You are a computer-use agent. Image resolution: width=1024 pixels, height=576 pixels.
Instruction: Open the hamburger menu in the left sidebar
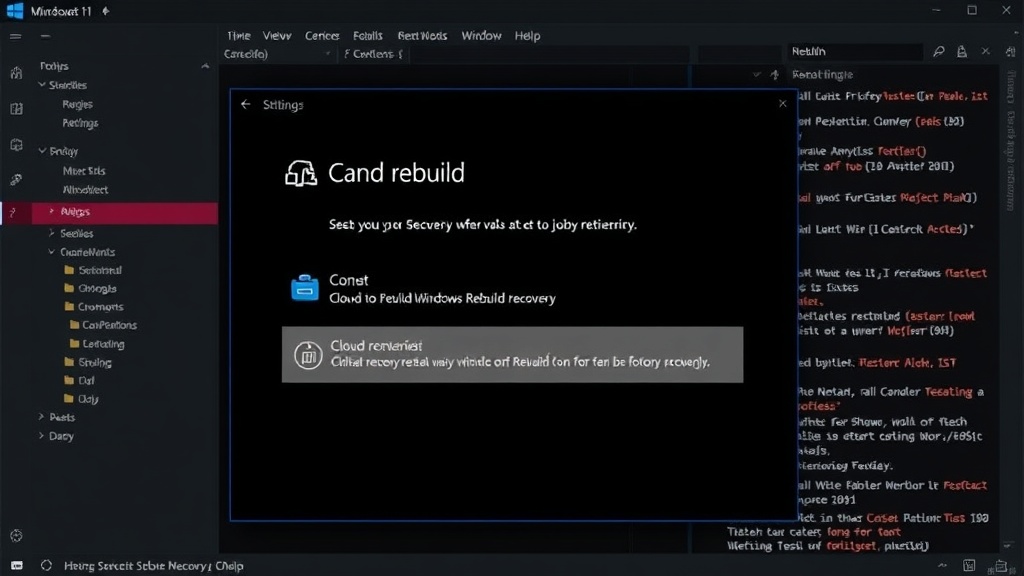[x=16, y=36]
